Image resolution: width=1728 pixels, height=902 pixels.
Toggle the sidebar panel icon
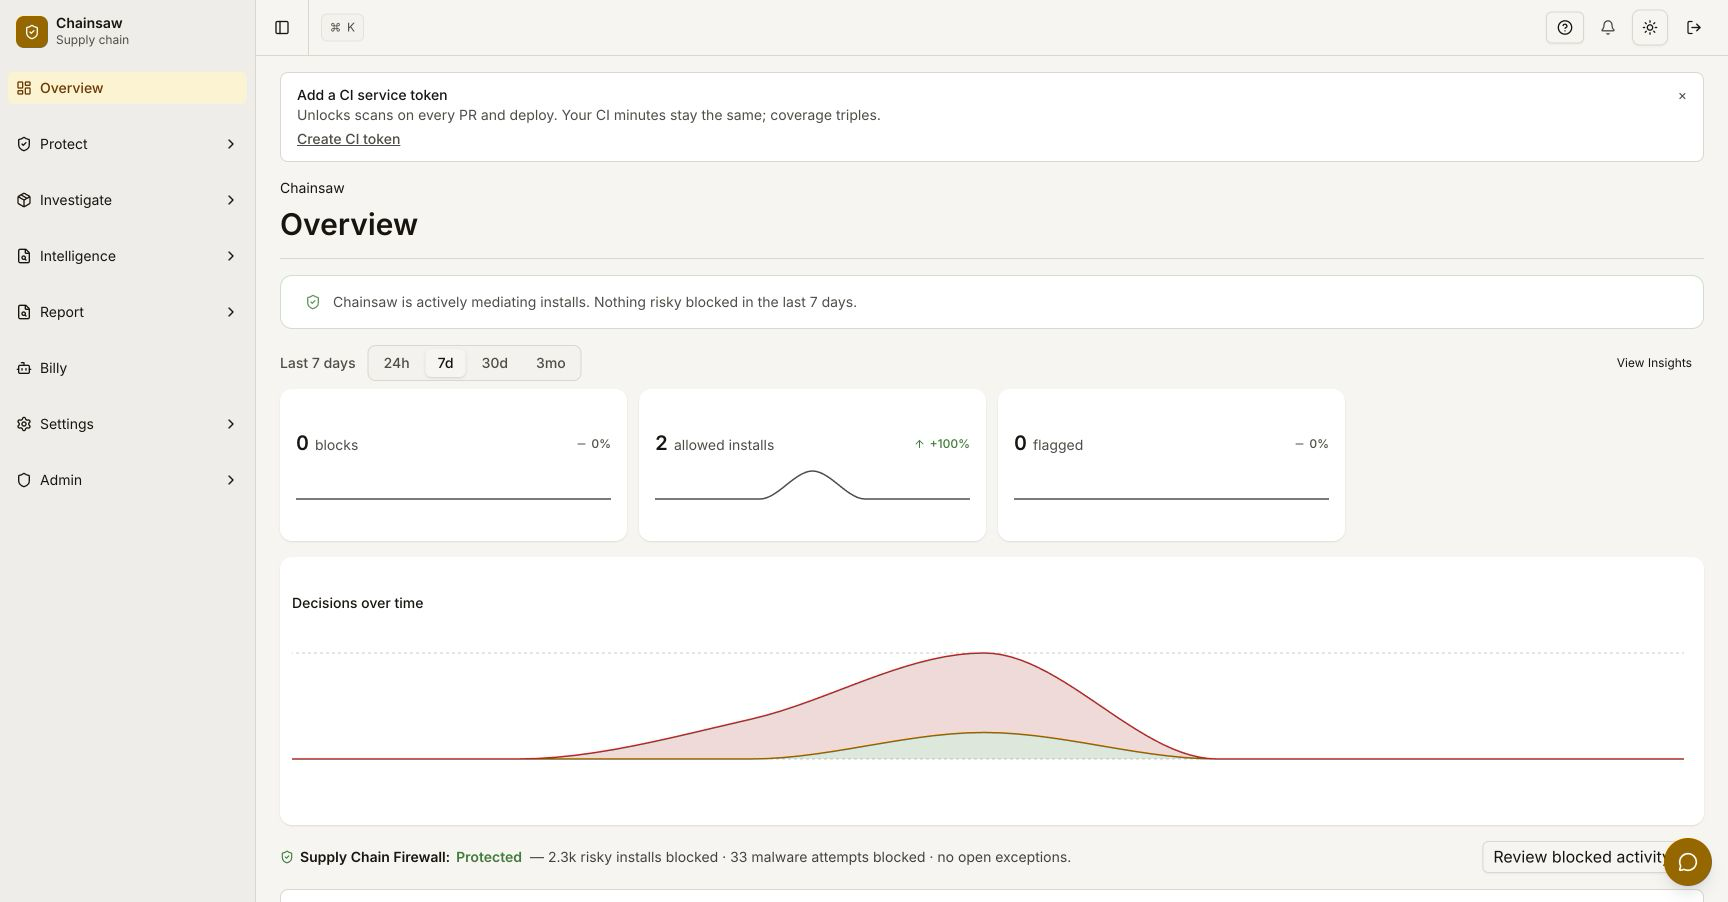click(x=282, y=28)
